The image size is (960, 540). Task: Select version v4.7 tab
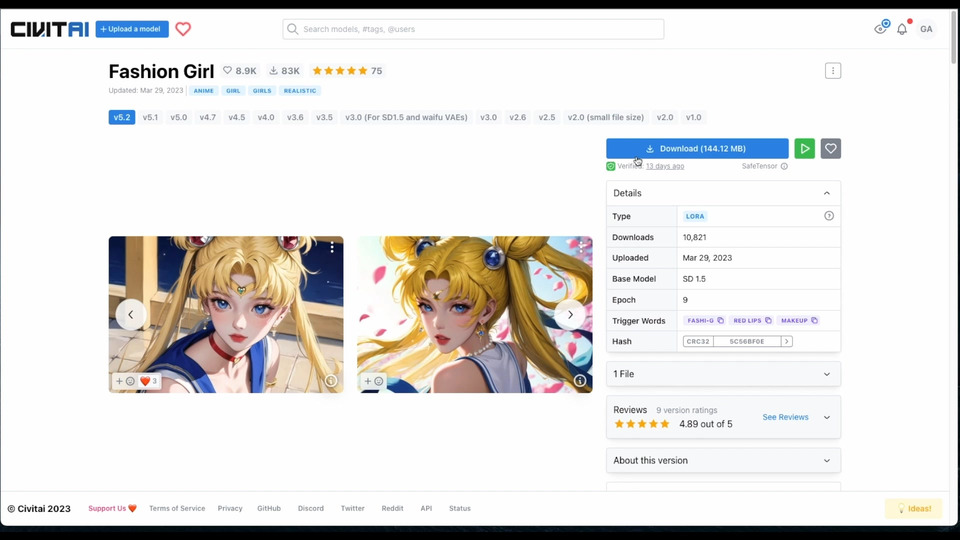208,117
